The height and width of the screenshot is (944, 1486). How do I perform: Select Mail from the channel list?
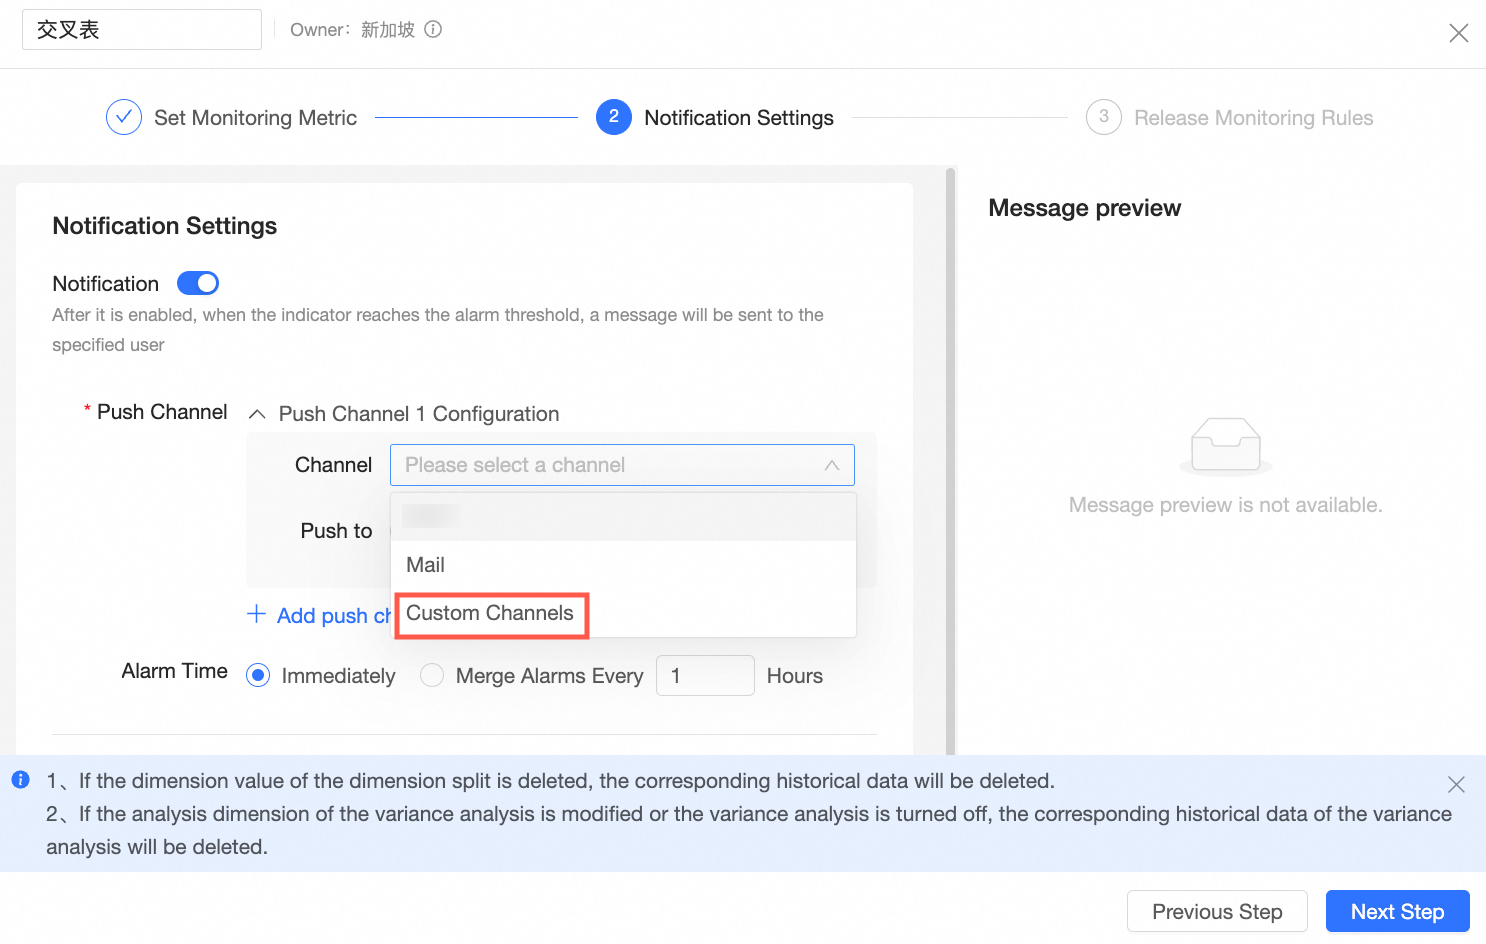point(426,565)
